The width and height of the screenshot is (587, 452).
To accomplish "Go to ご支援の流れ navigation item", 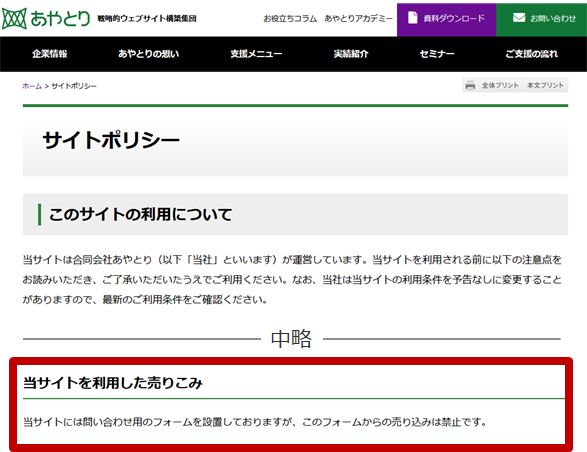I will coord(532,54).
